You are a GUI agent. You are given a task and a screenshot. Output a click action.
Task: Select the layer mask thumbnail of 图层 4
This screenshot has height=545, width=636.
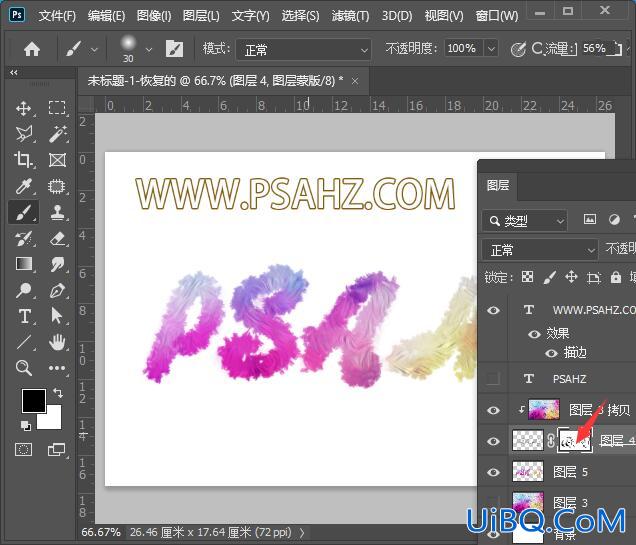coord(575,440)
